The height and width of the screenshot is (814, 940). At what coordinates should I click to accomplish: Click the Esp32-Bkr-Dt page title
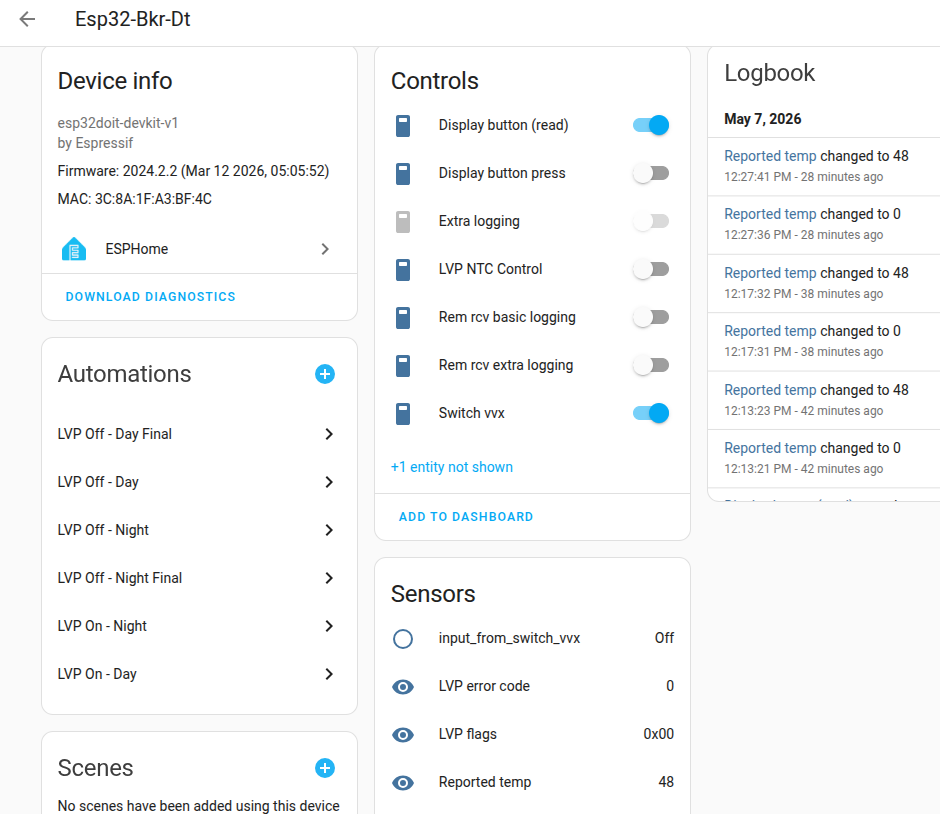(x=132, y=19)
